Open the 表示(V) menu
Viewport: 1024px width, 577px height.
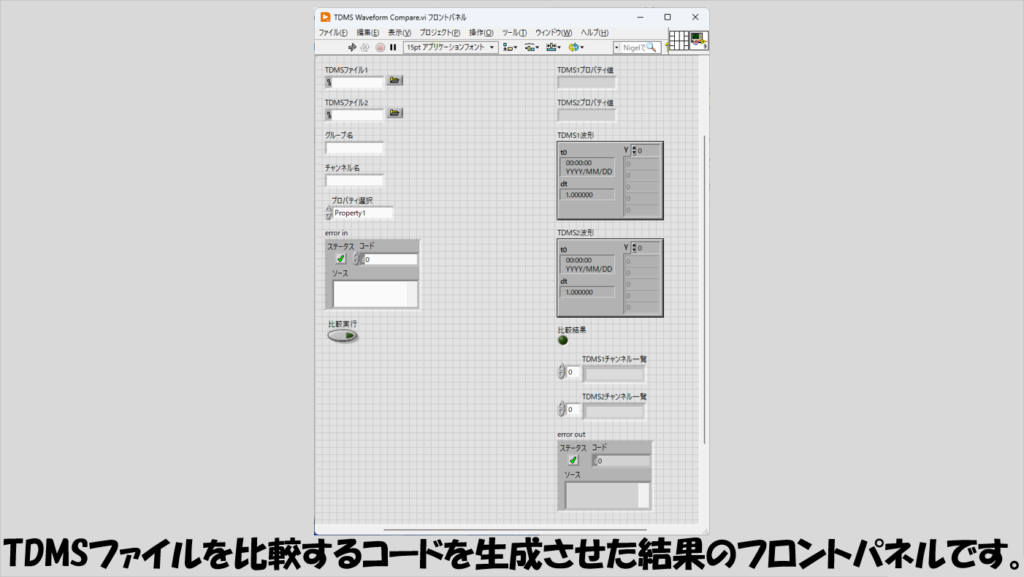pos(399,33)
